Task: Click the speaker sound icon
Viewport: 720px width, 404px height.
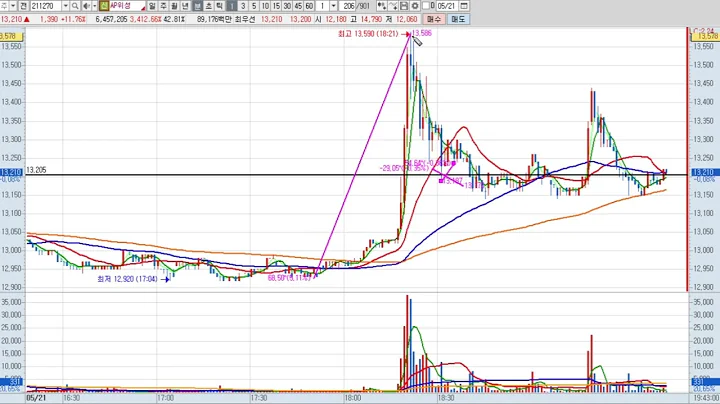Action: [86, 6]
